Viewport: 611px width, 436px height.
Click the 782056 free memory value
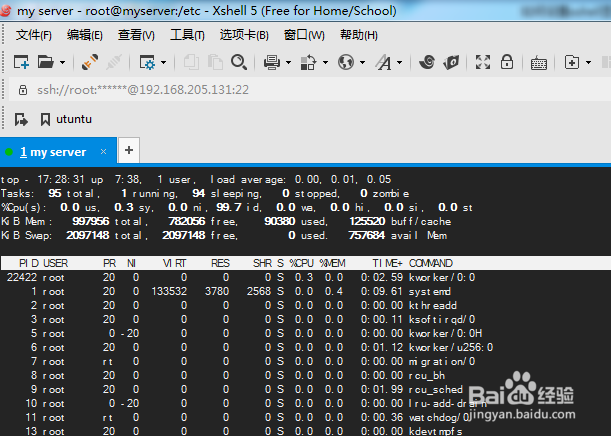187,221
